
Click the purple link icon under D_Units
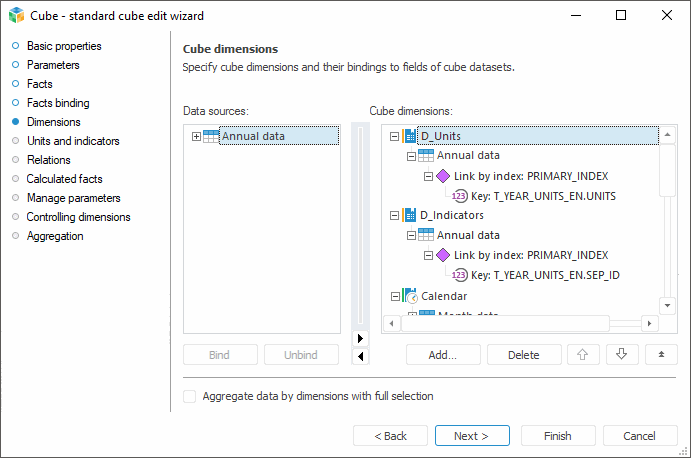[443, 176]
